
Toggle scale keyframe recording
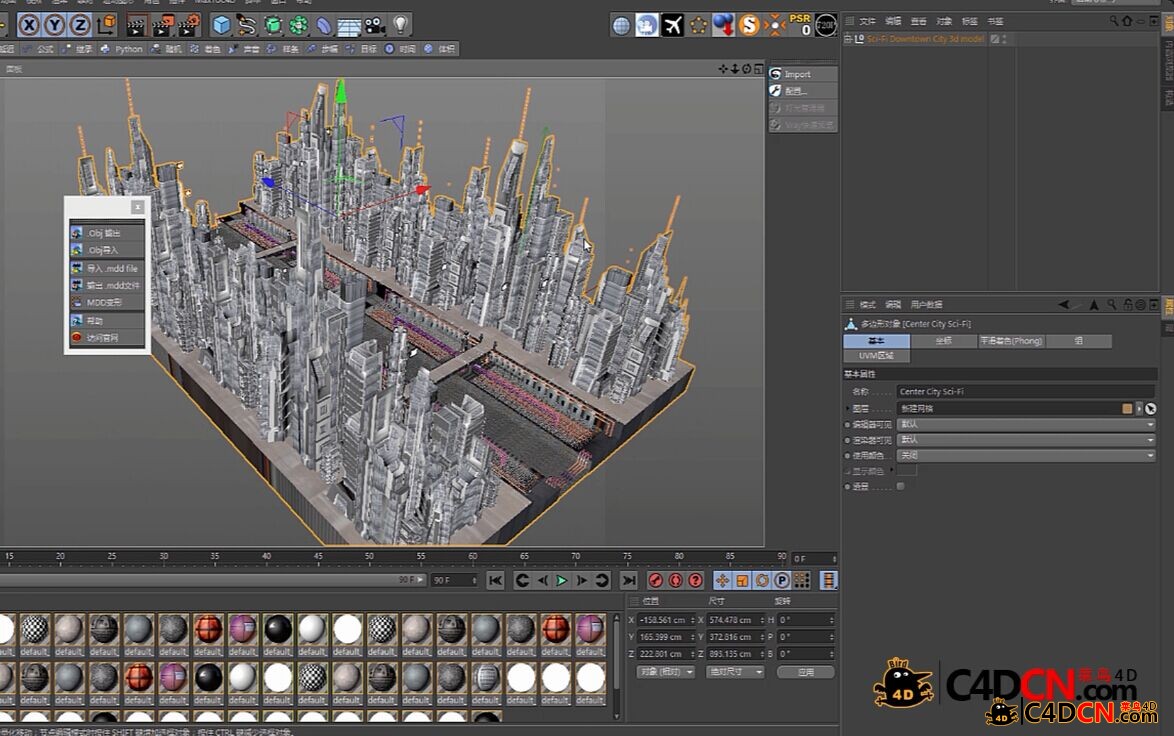(742, 580)
